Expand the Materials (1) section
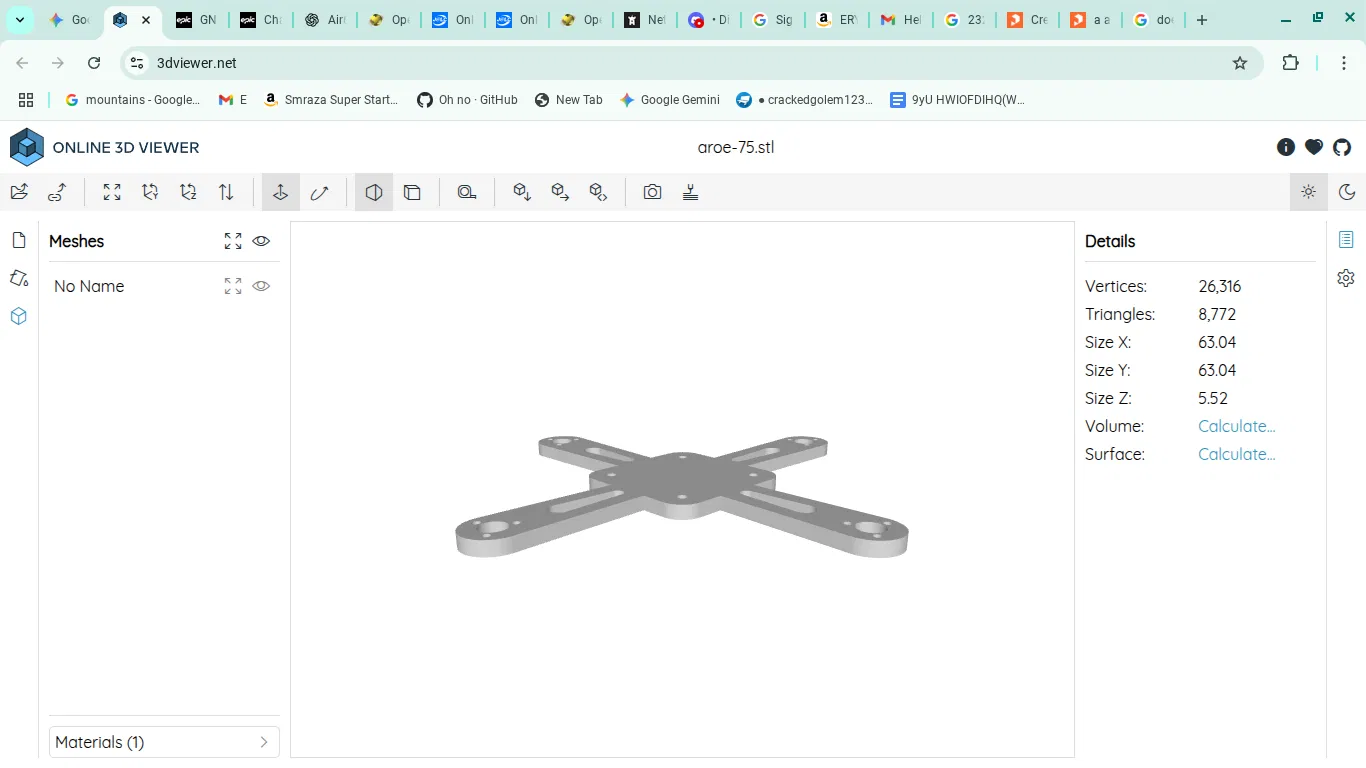This screenshot has width=1366, height=768. pyautogui.click(x=164, y=742)
